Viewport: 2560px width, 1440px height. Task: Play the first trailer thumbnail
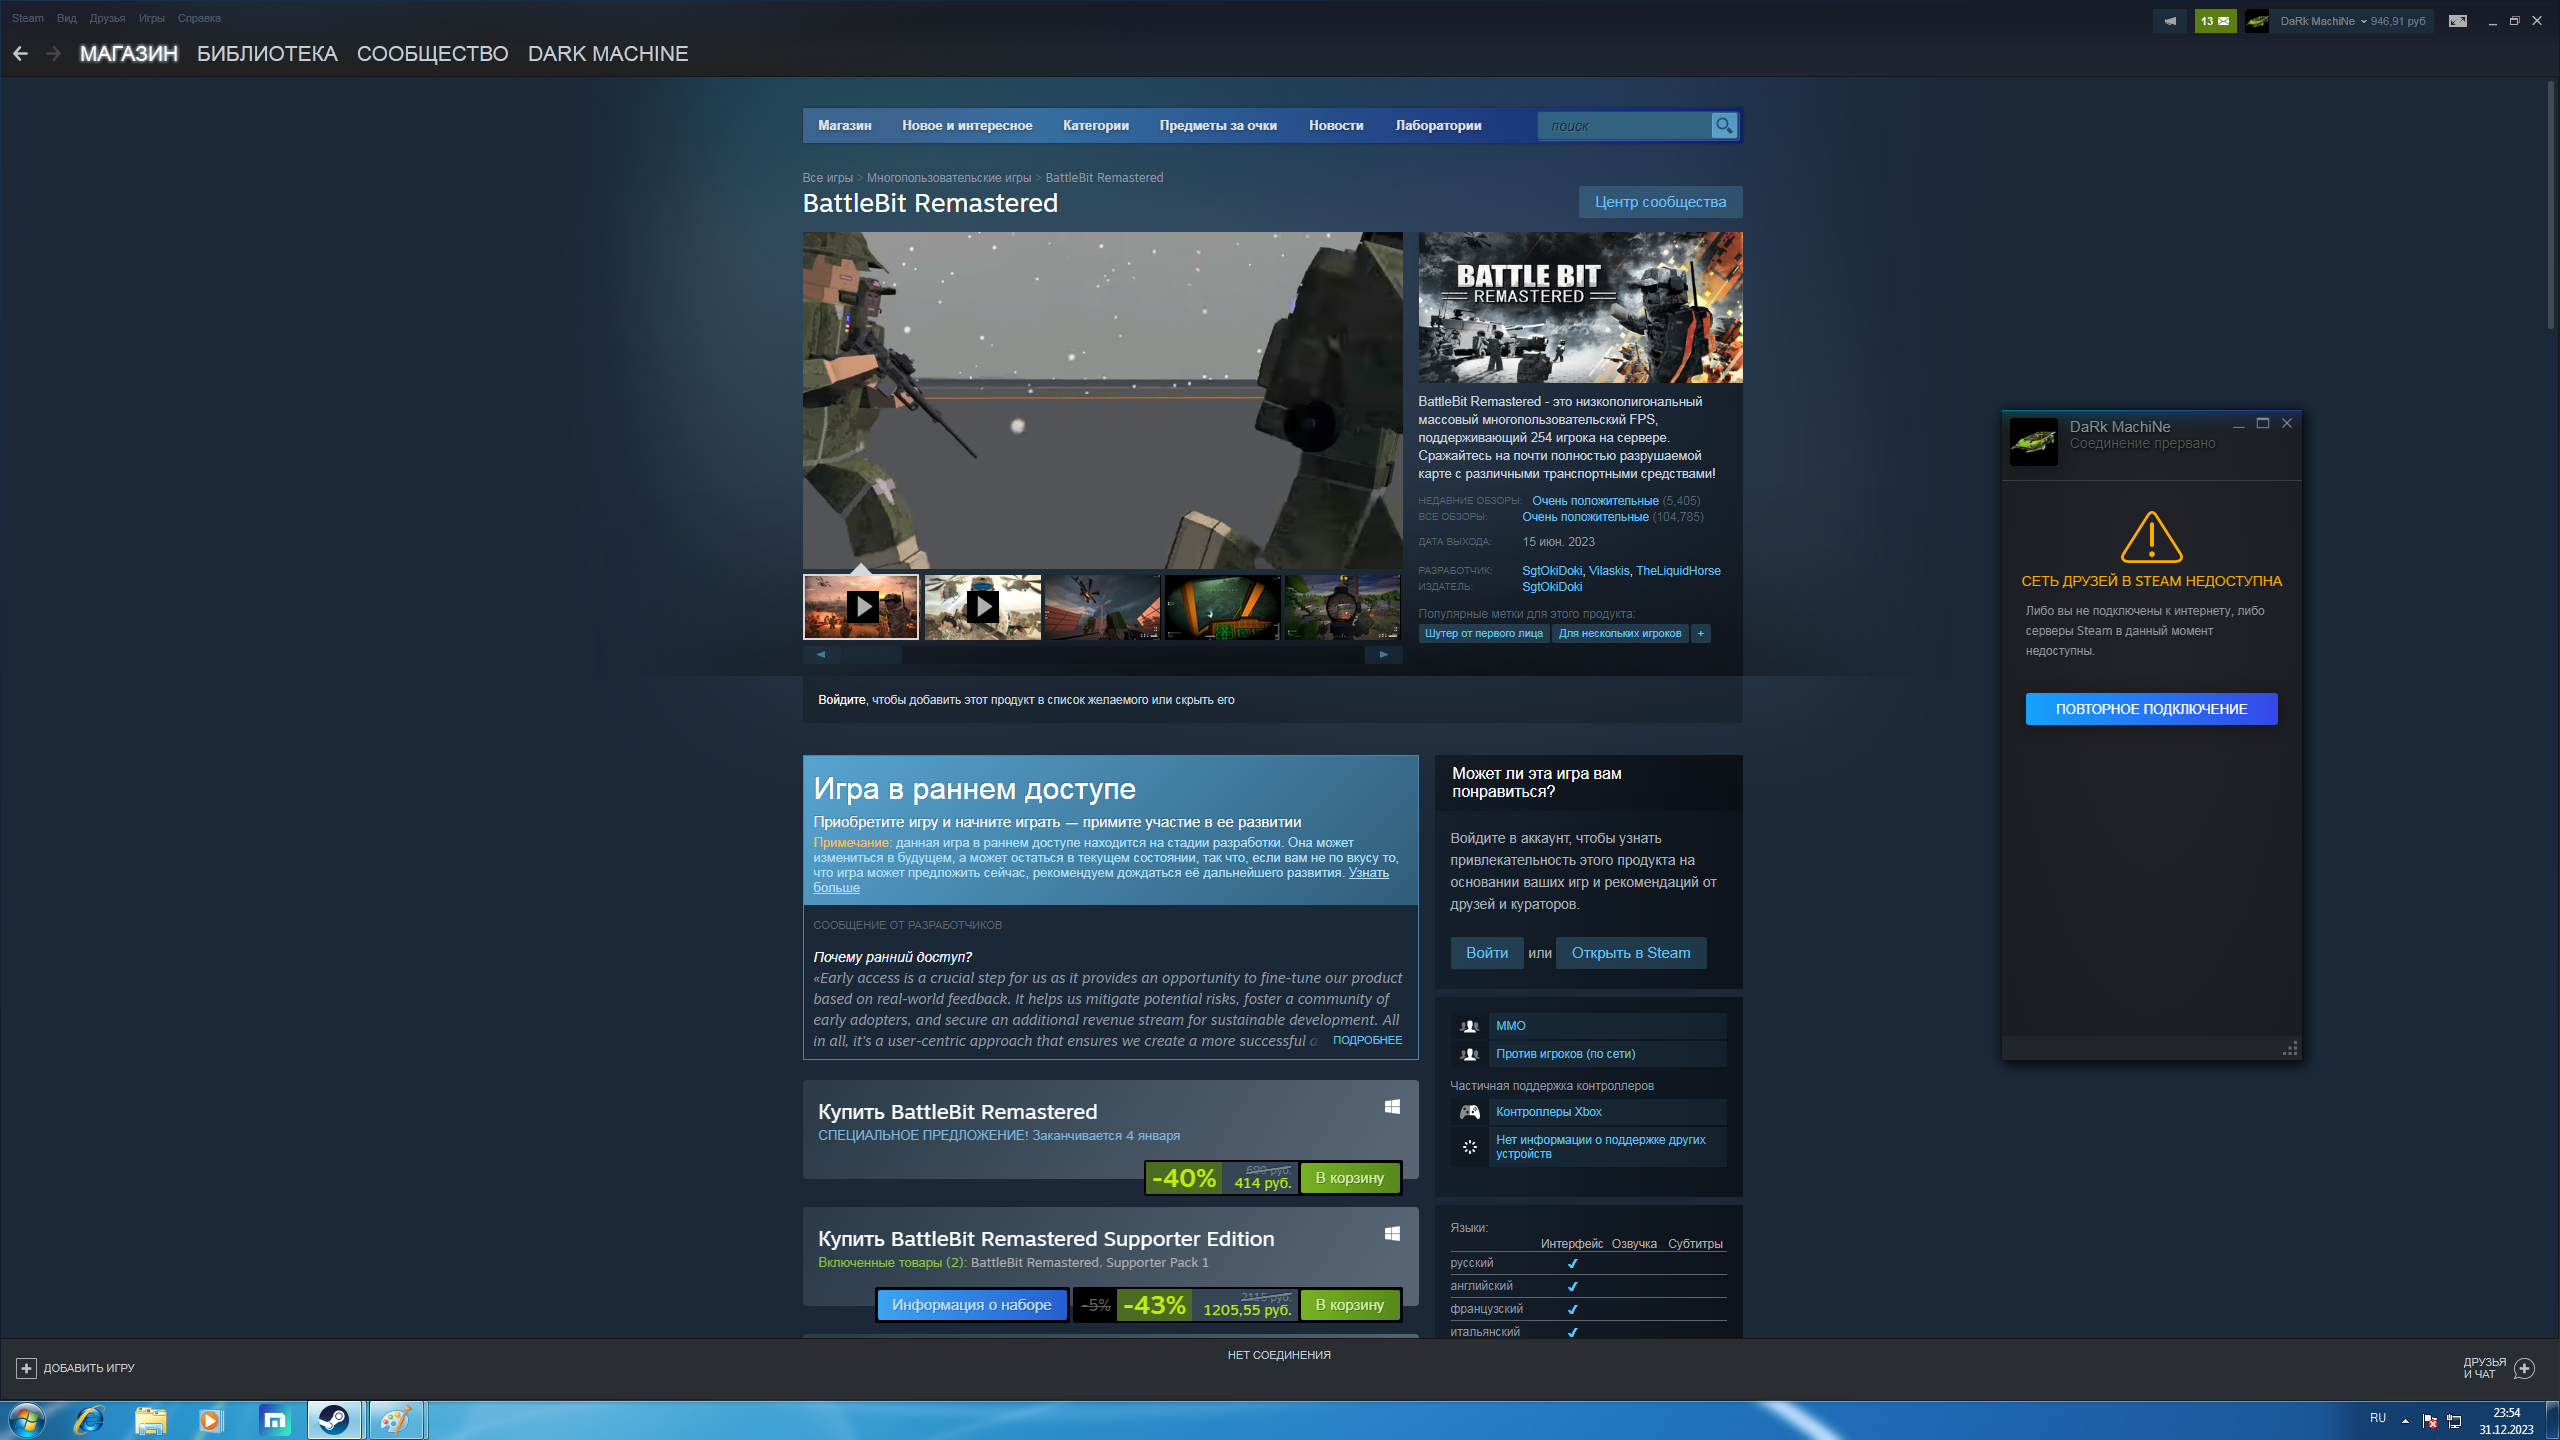[861, 607]
